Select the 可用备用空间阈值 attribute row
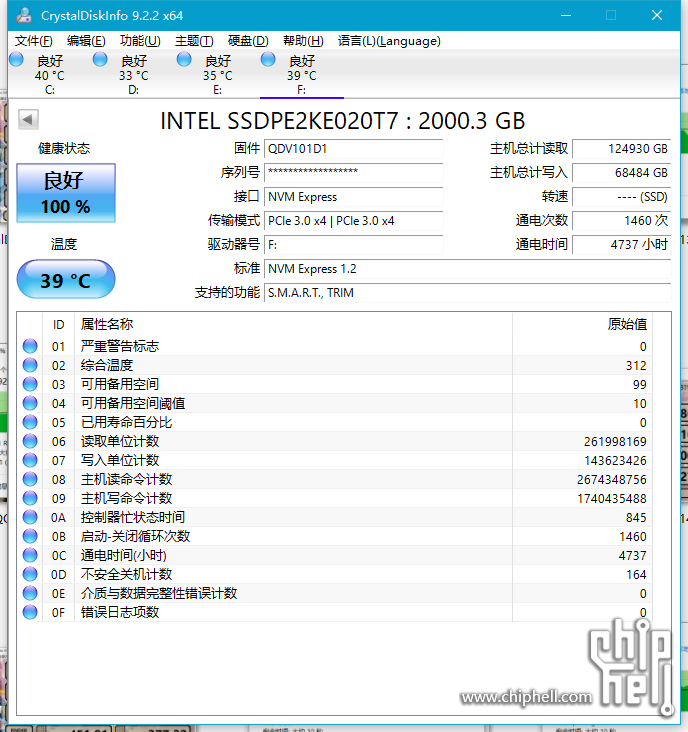The width and height of the screenshot is (688, 732). coord(335,403)
